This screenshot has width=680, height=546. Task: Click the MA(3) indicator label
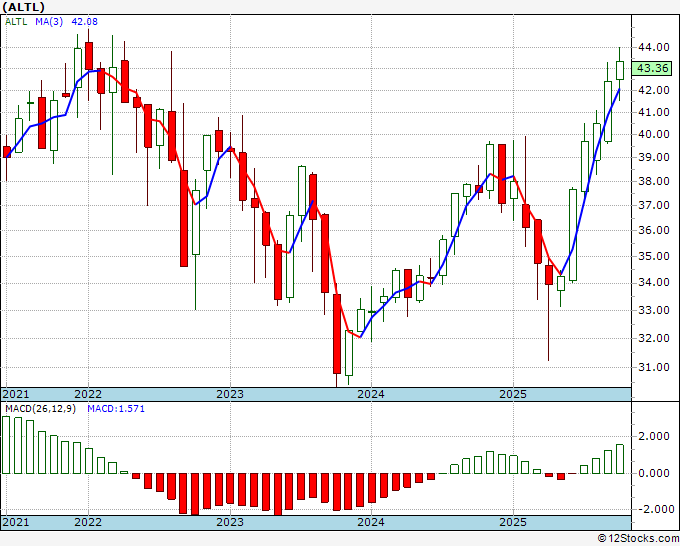49,22
